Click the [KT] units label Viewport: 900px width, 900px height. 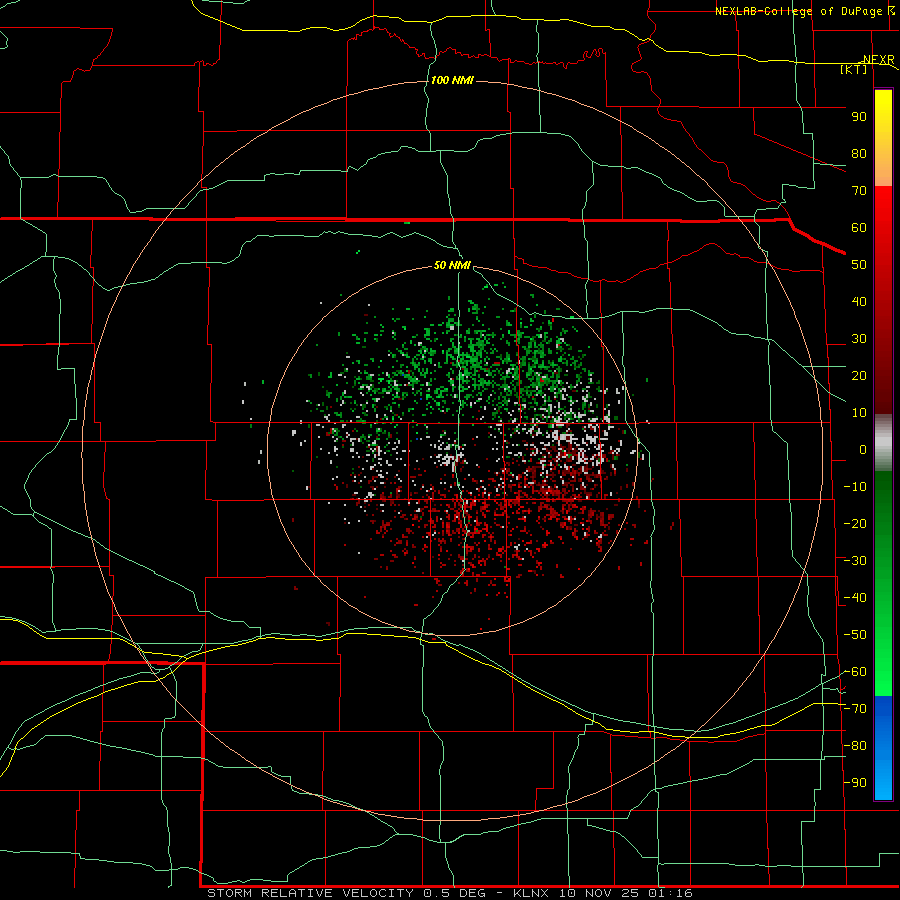854,69
